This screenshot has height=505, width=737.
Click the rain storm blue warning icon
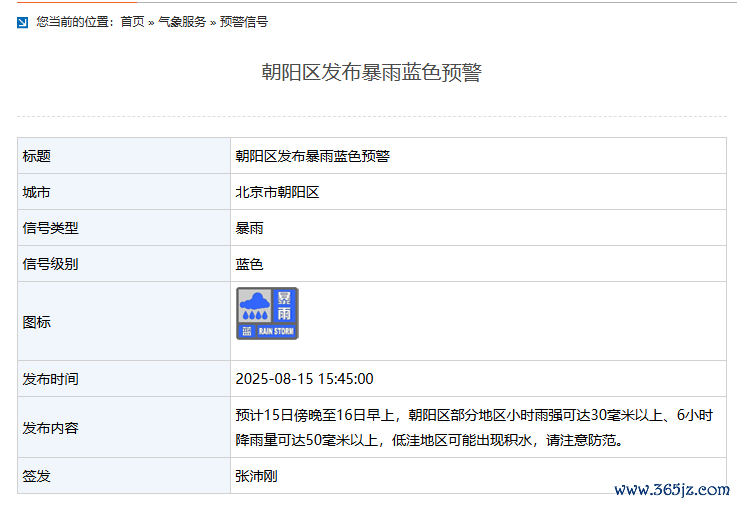(x=267, y=313)
